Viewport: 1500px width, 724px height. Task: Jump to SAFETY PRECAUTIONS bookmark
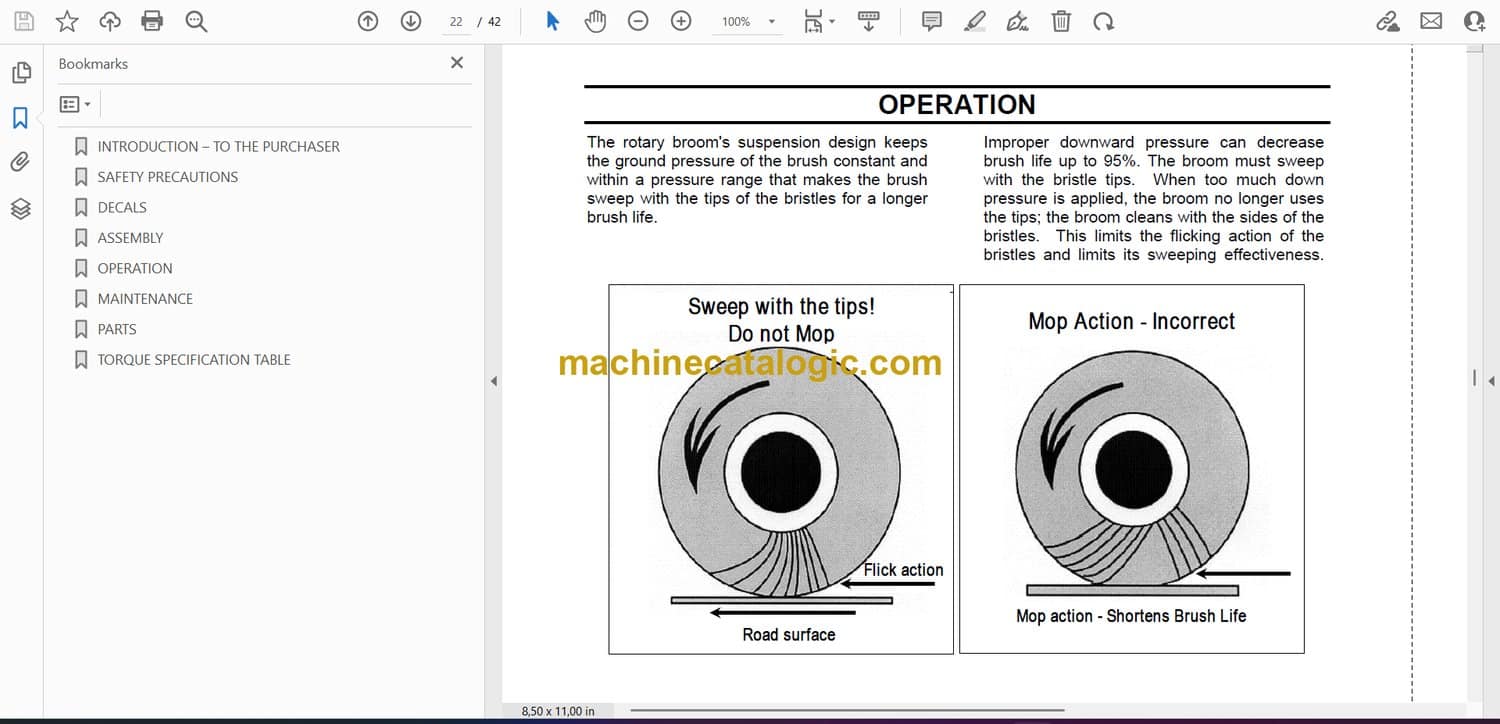[167, 177]
